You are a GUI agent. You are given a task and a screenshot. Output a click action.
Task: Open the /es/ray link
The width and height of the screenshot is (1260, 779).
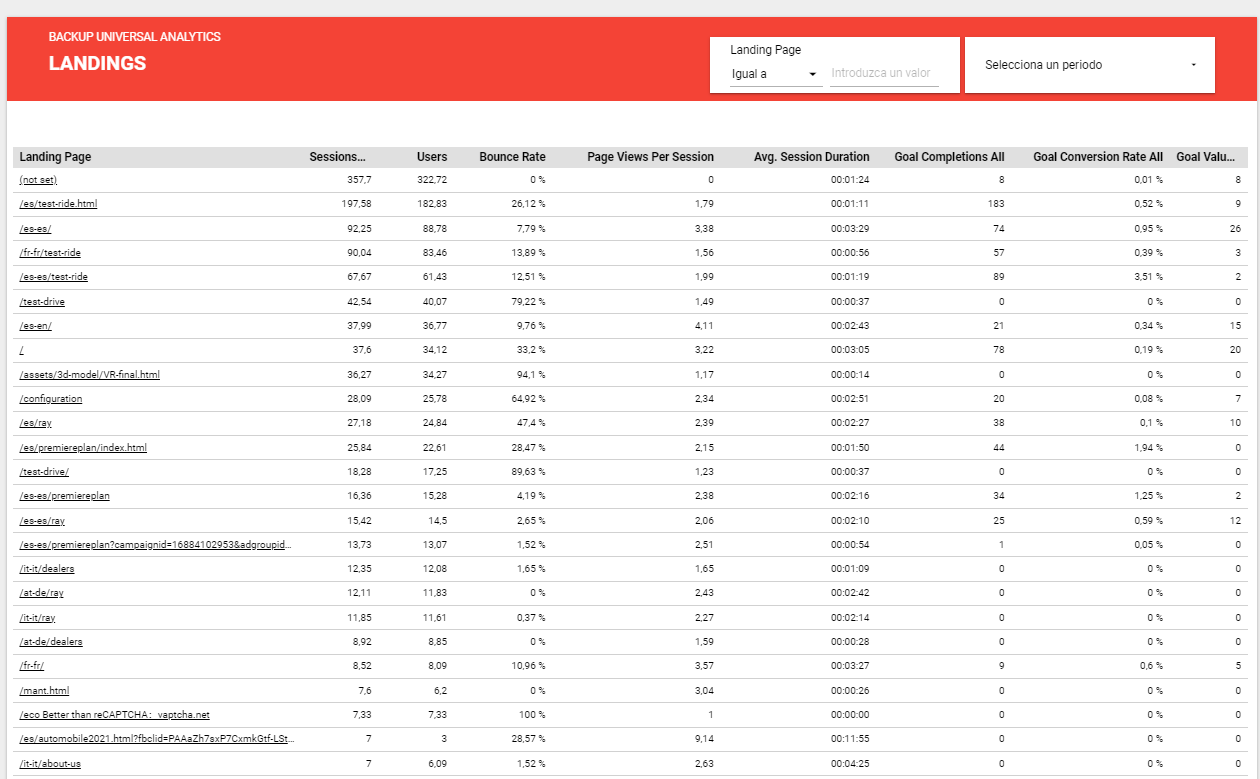35,423
